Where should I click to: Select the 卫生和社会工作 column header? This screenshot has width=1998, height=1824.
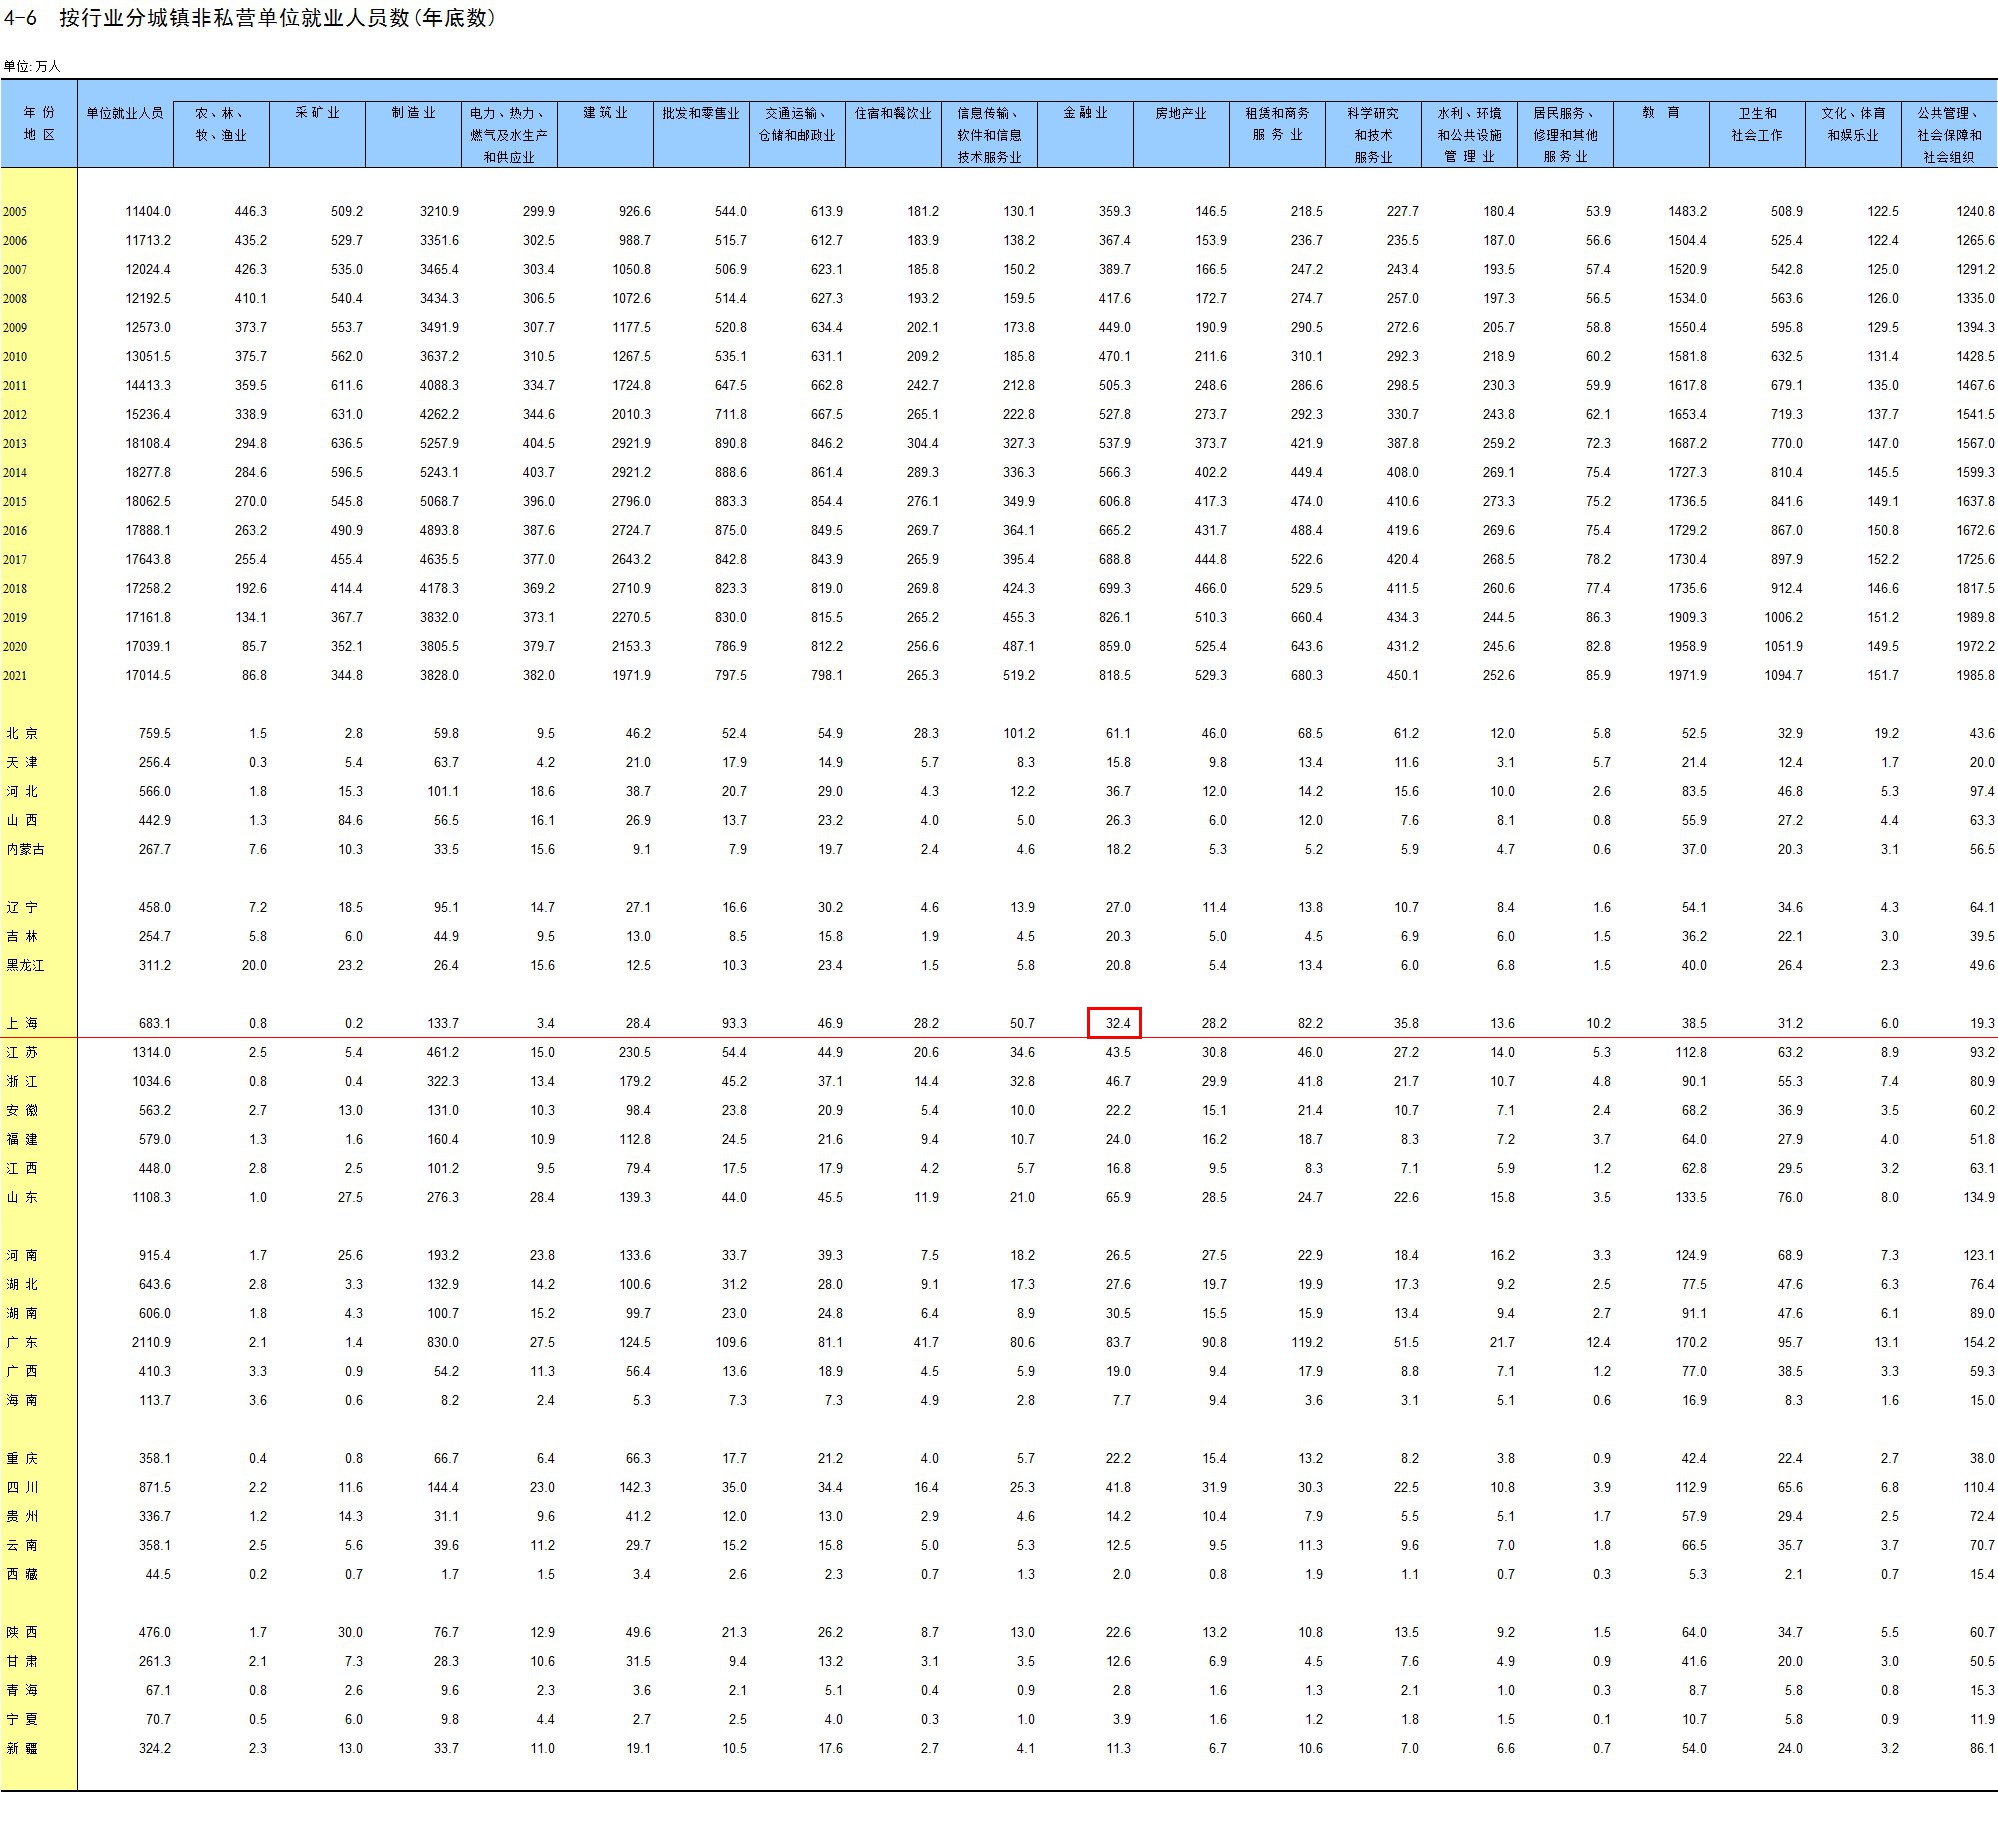pyautogui.click(x=1757, y=124)
